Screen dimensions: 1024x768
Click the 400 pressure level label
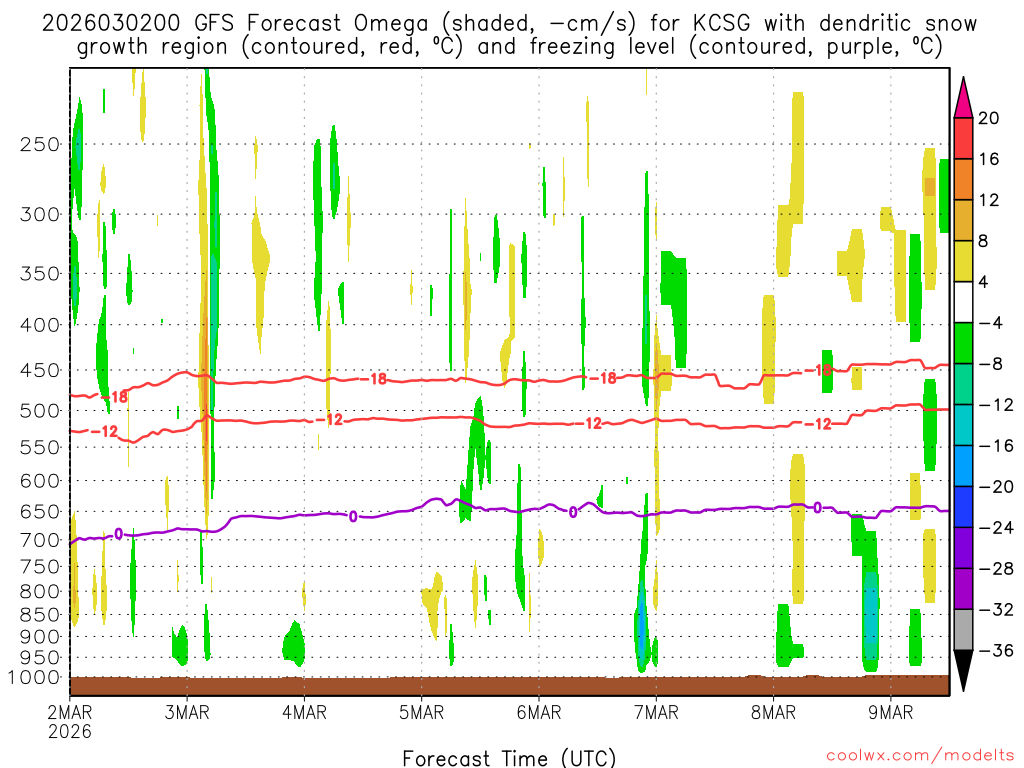click(40, 325)
